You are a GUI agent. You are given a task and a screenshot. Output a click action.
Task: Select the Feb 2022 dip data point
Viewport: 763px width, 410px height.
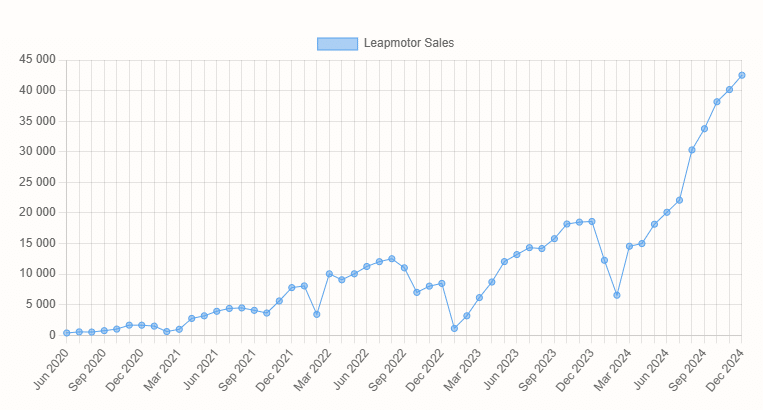(x=317, y=314)
